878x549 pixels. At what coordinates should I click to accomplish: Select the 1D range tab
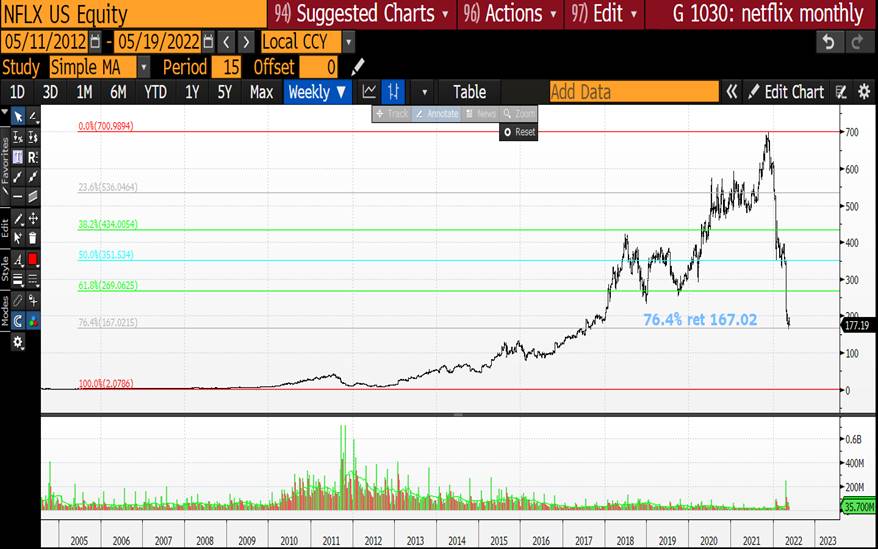17,92
